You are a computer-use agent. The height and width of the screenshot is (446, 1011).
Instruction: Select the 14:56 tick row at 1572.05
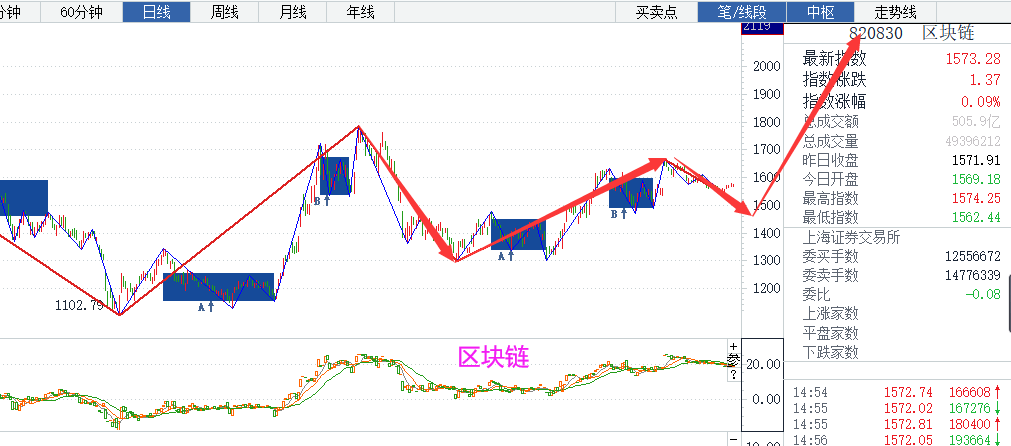pyautogui.click(x=897, y=440)
